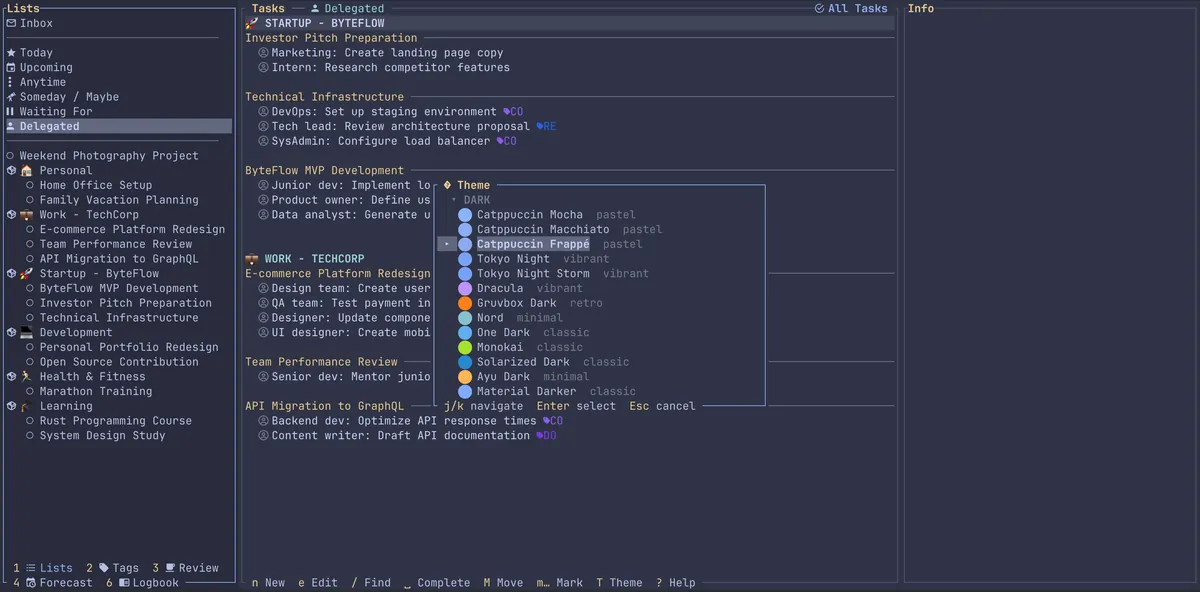Open Someday / Maybe telescope icon
This screenshot has width=1200, height=592.
coord(11,97)
